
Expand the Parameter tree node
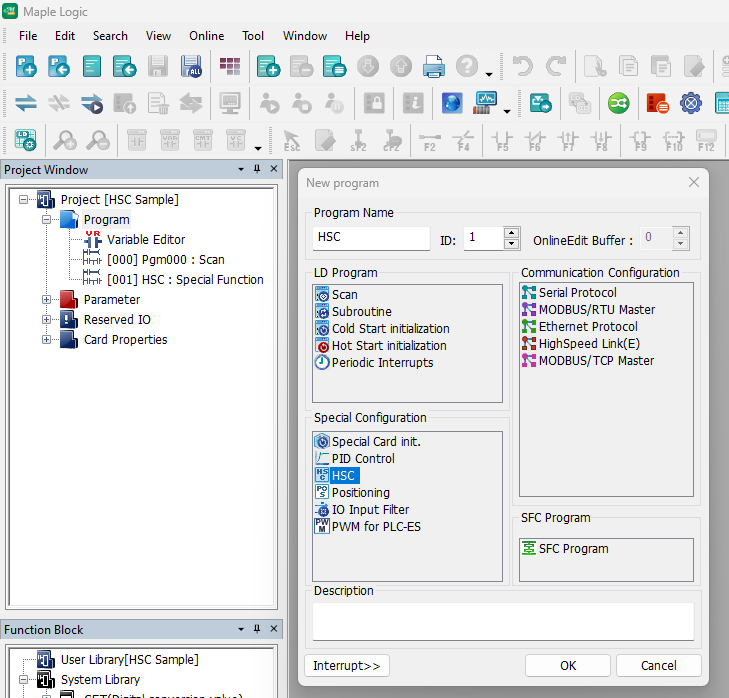pyautogui.click(x=46, y=299)
